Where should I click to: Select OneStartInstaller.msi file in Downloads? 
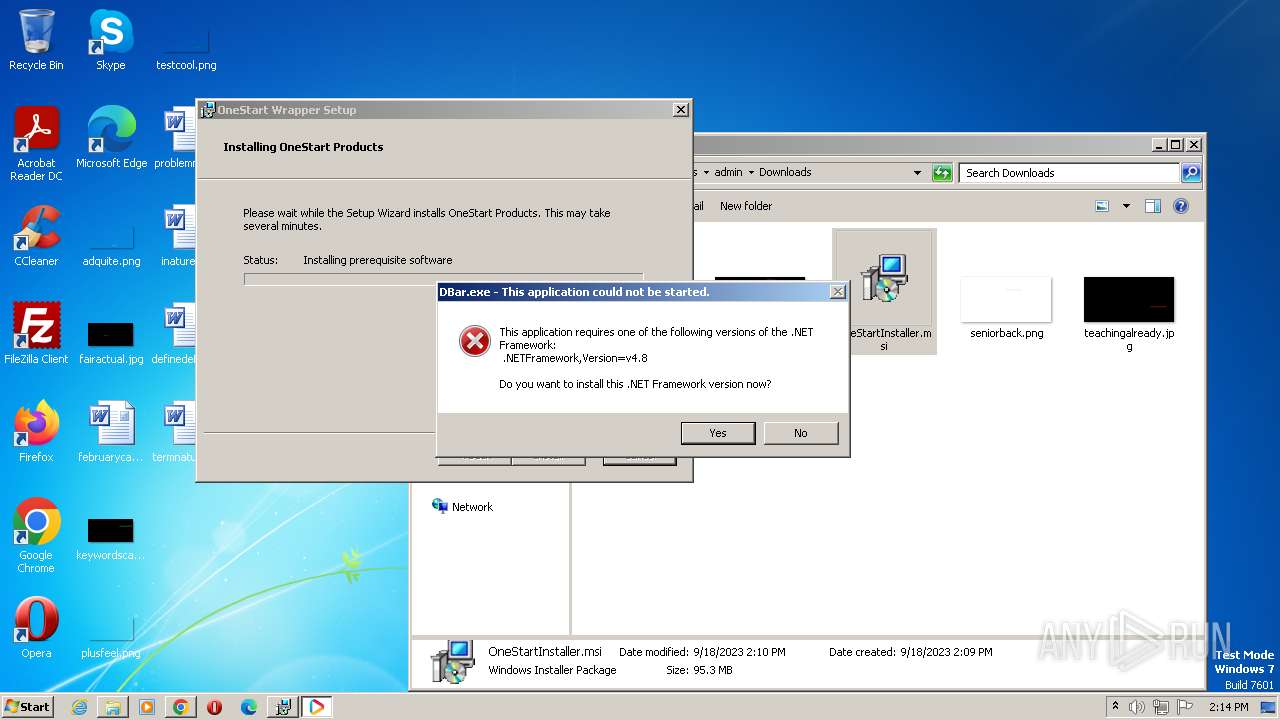tap(887, 290)
